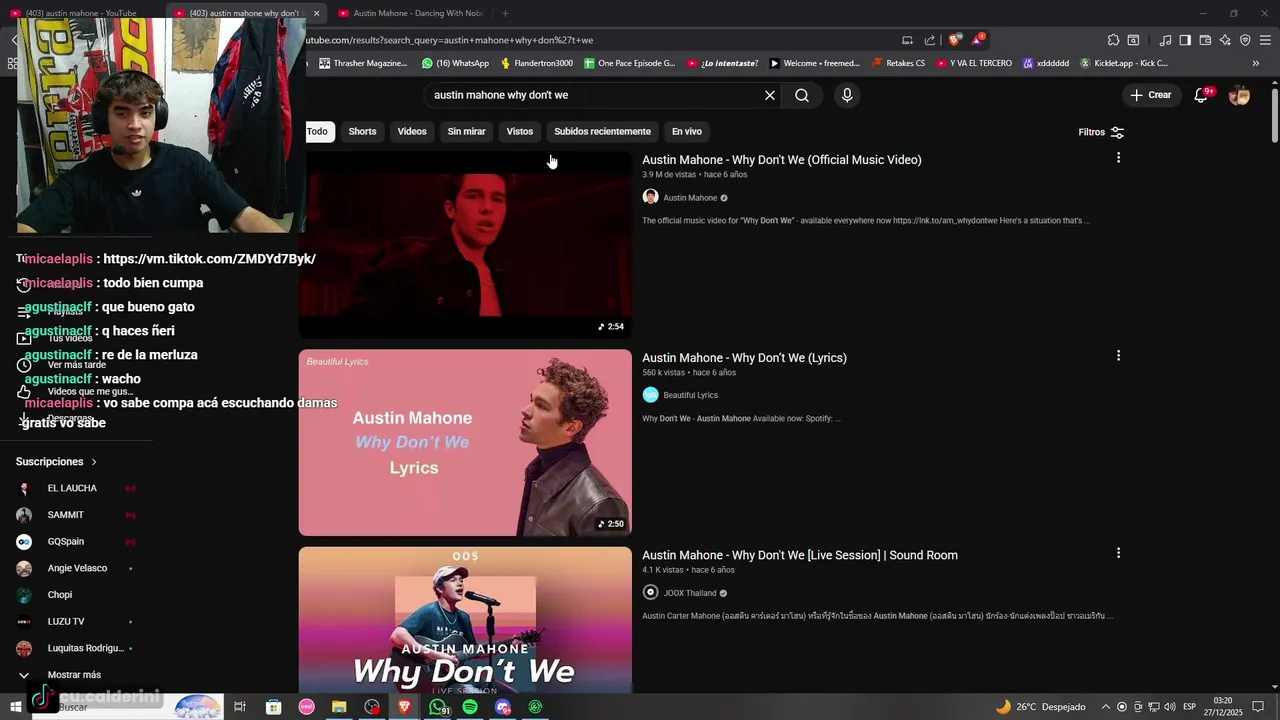Open Microsoft Store taskbar icon

click(x=273, y=707)
